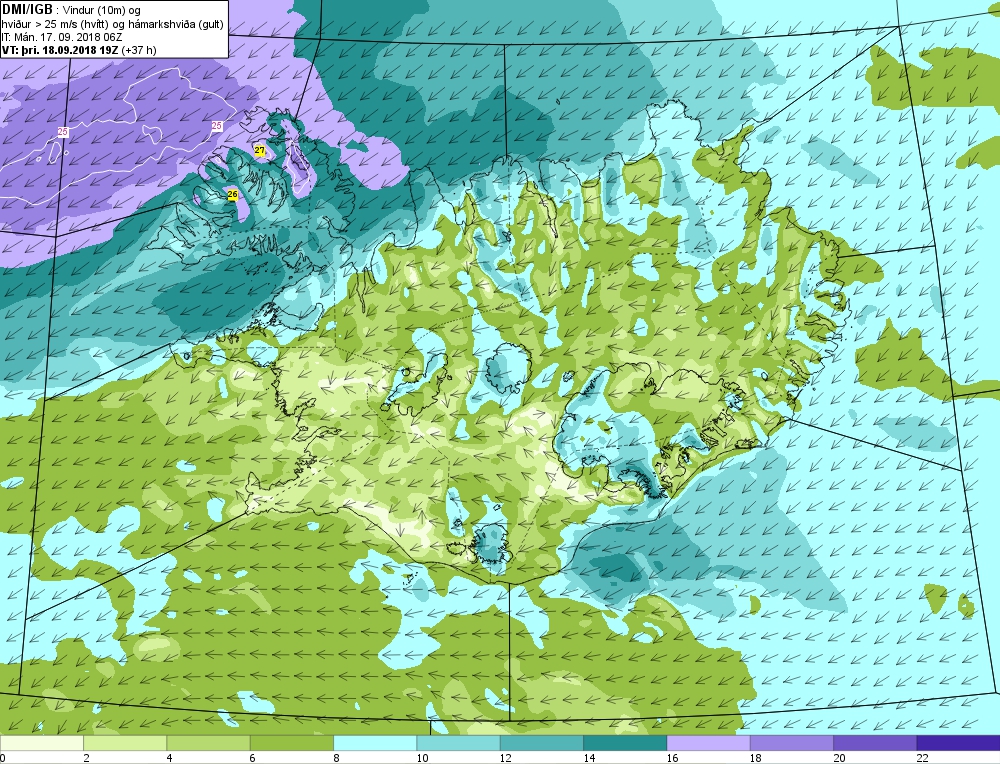The image size is (1000, 764).
Task: Click the valid time line 18.09.2018 19Z
Action: pyautogui.click(x=78, y=50)
